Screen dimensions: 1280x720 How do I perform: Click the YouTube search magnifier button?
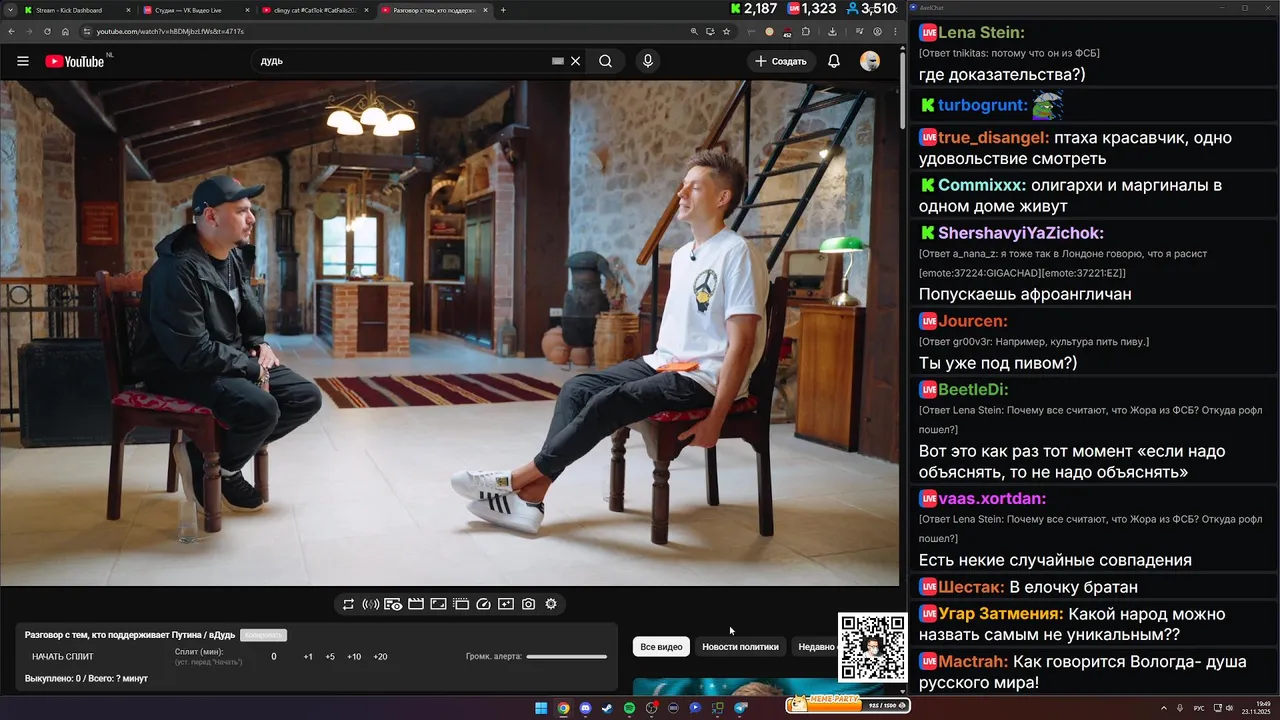pyautogui.click(x=605, y=61)
